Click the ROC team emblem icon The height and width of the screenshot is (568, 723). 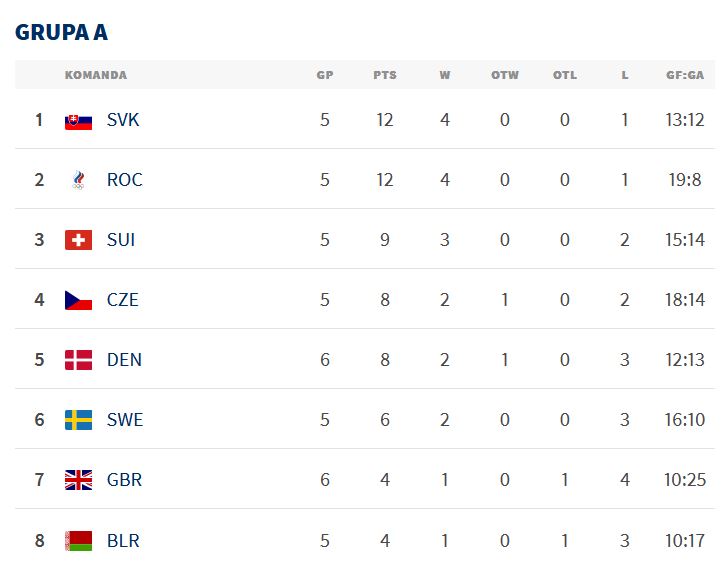[78, 180]
